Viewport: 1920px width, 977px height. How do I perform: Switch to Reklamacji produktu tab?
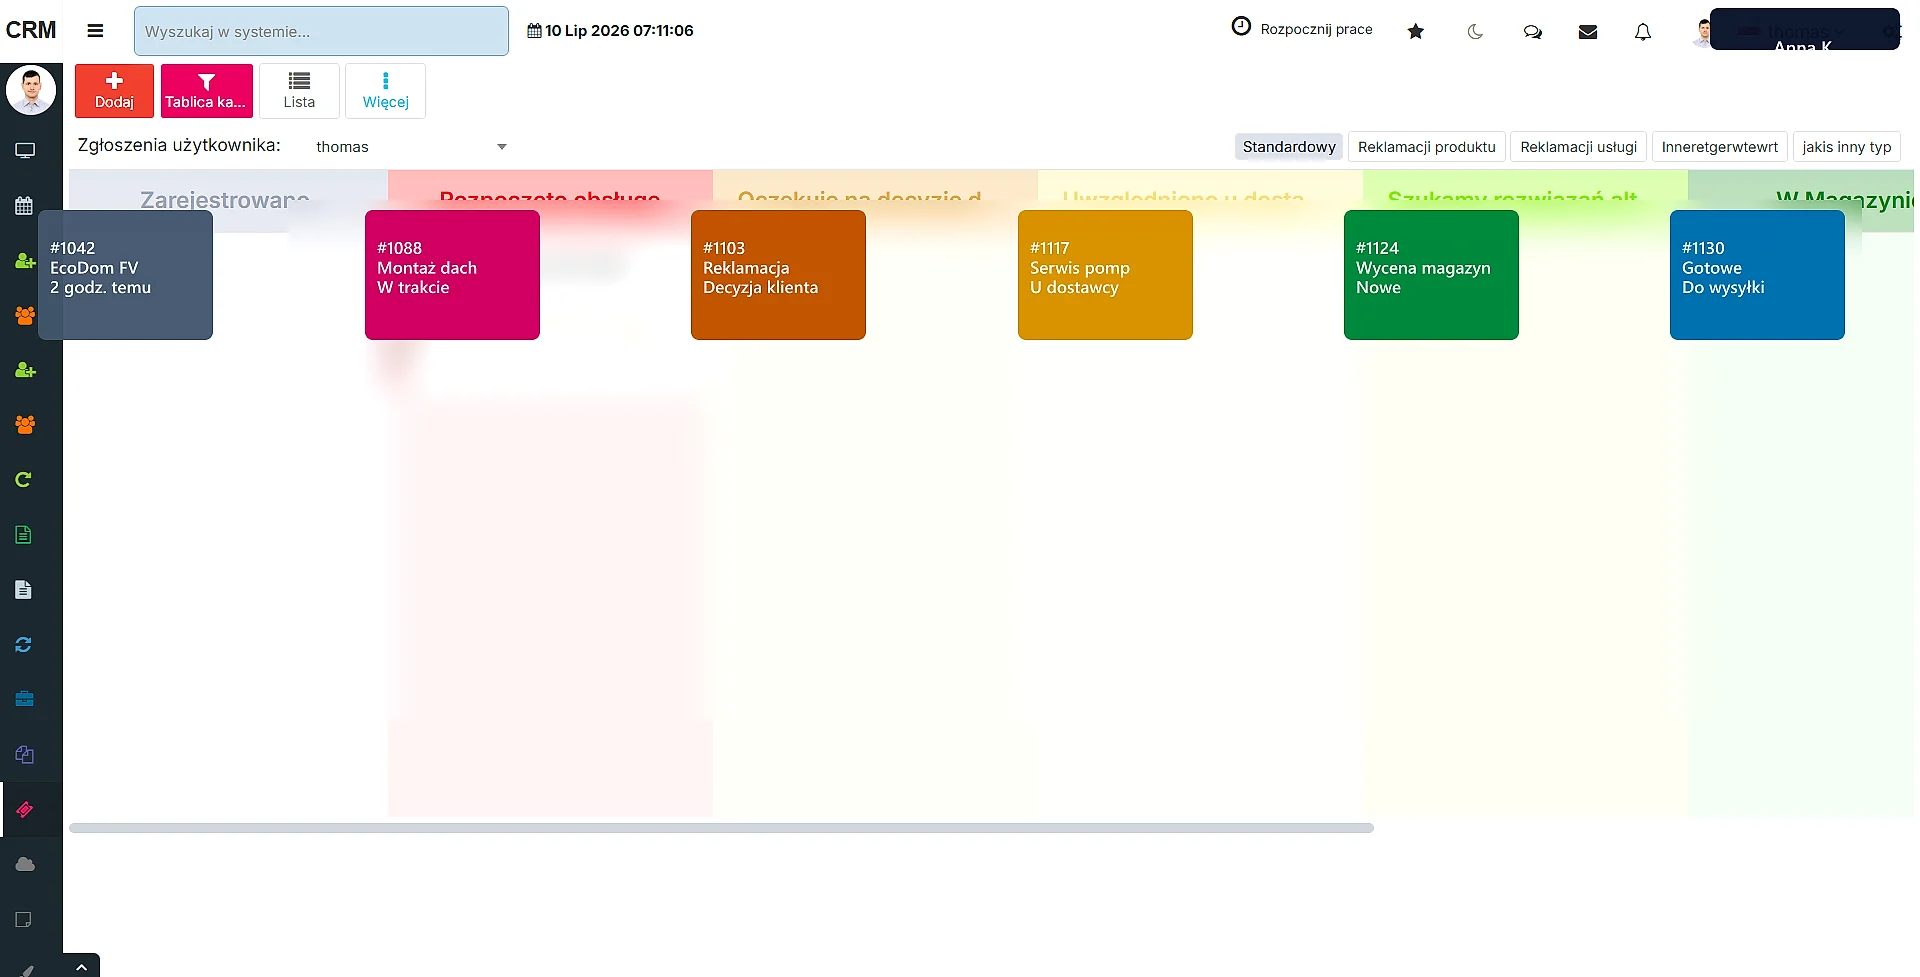1426,147
